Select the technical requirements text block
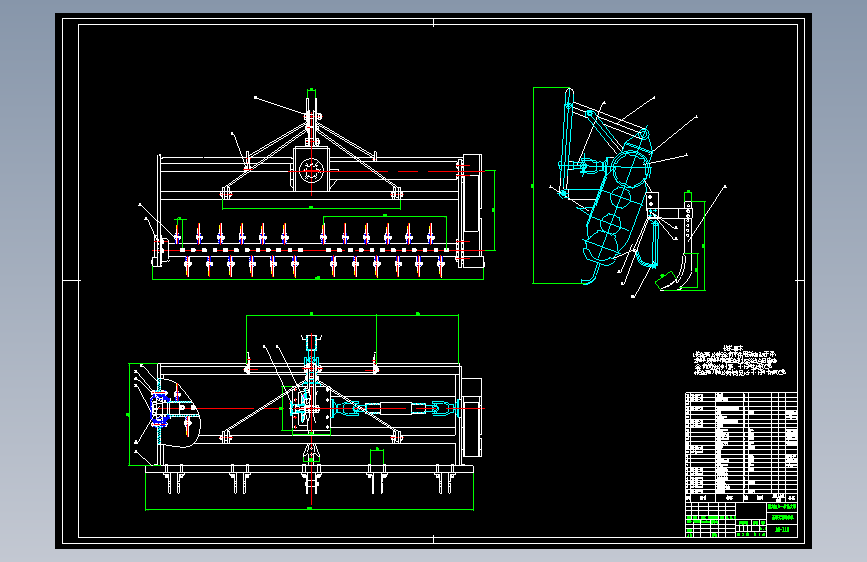Viewport: 867px width, 562px height. 739,361
